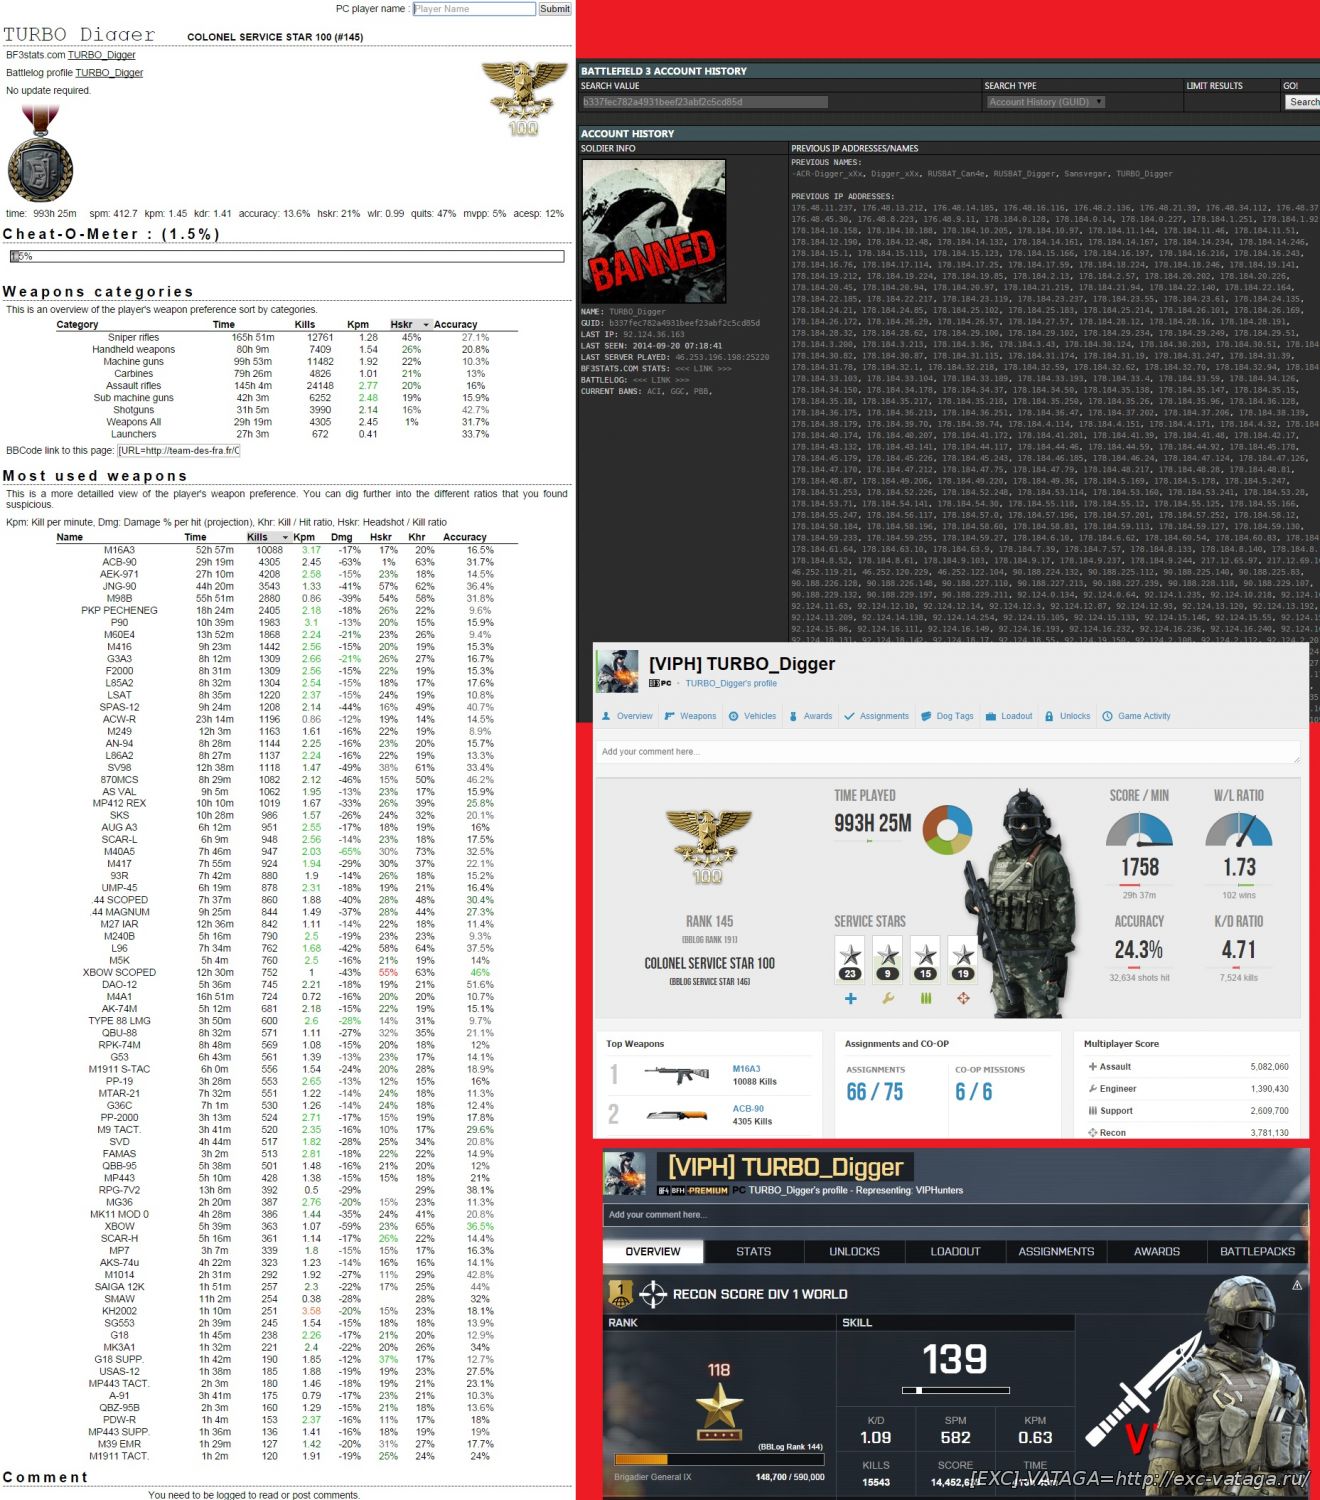Screen dimensions: 1320x1500
Task: Click the service star showing 19
Action: point(963,959)
